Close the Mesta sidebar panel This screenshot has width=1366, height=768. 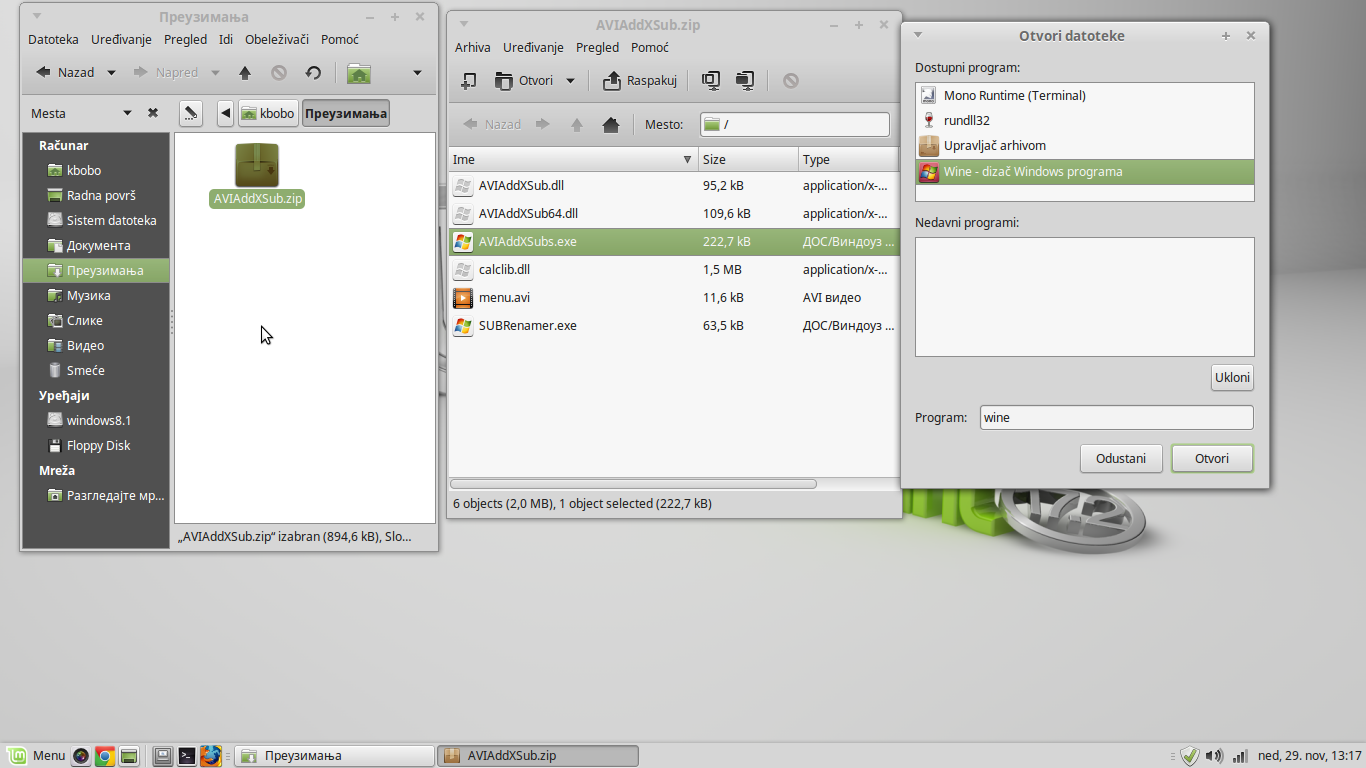[x=153, y=113]
